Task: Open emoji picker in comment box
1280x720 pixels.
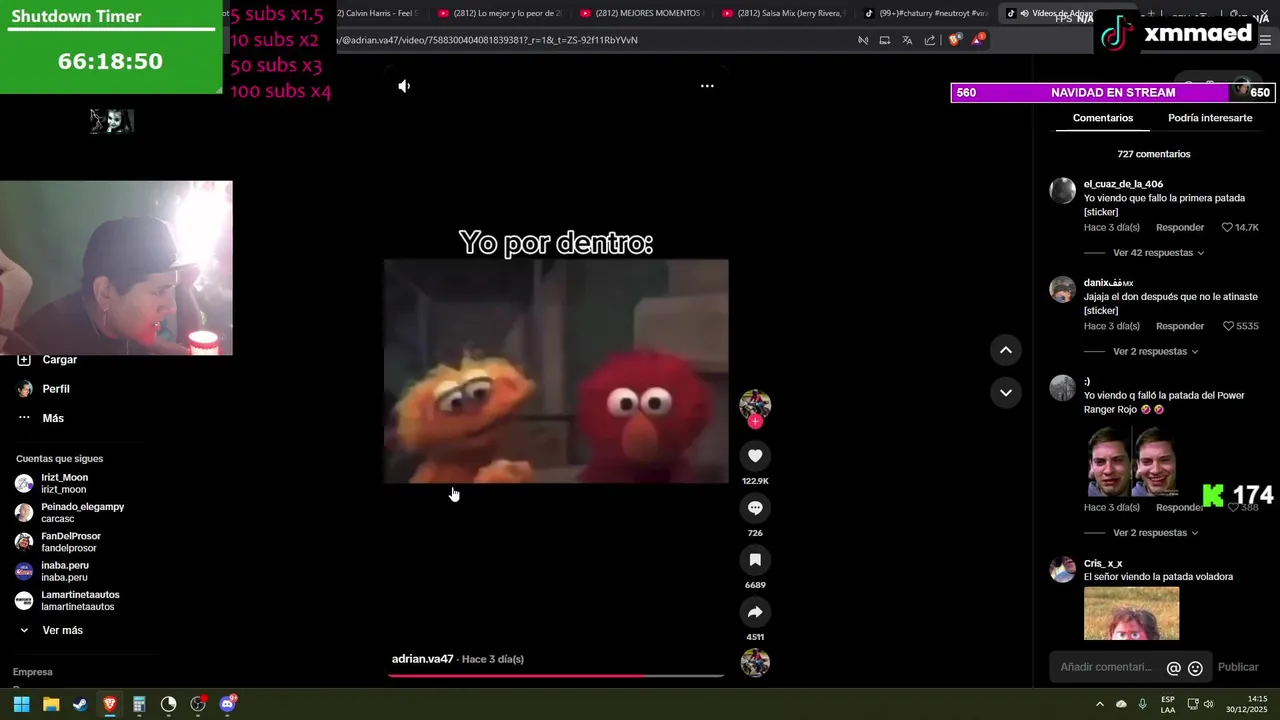Action: point(1195,668)
